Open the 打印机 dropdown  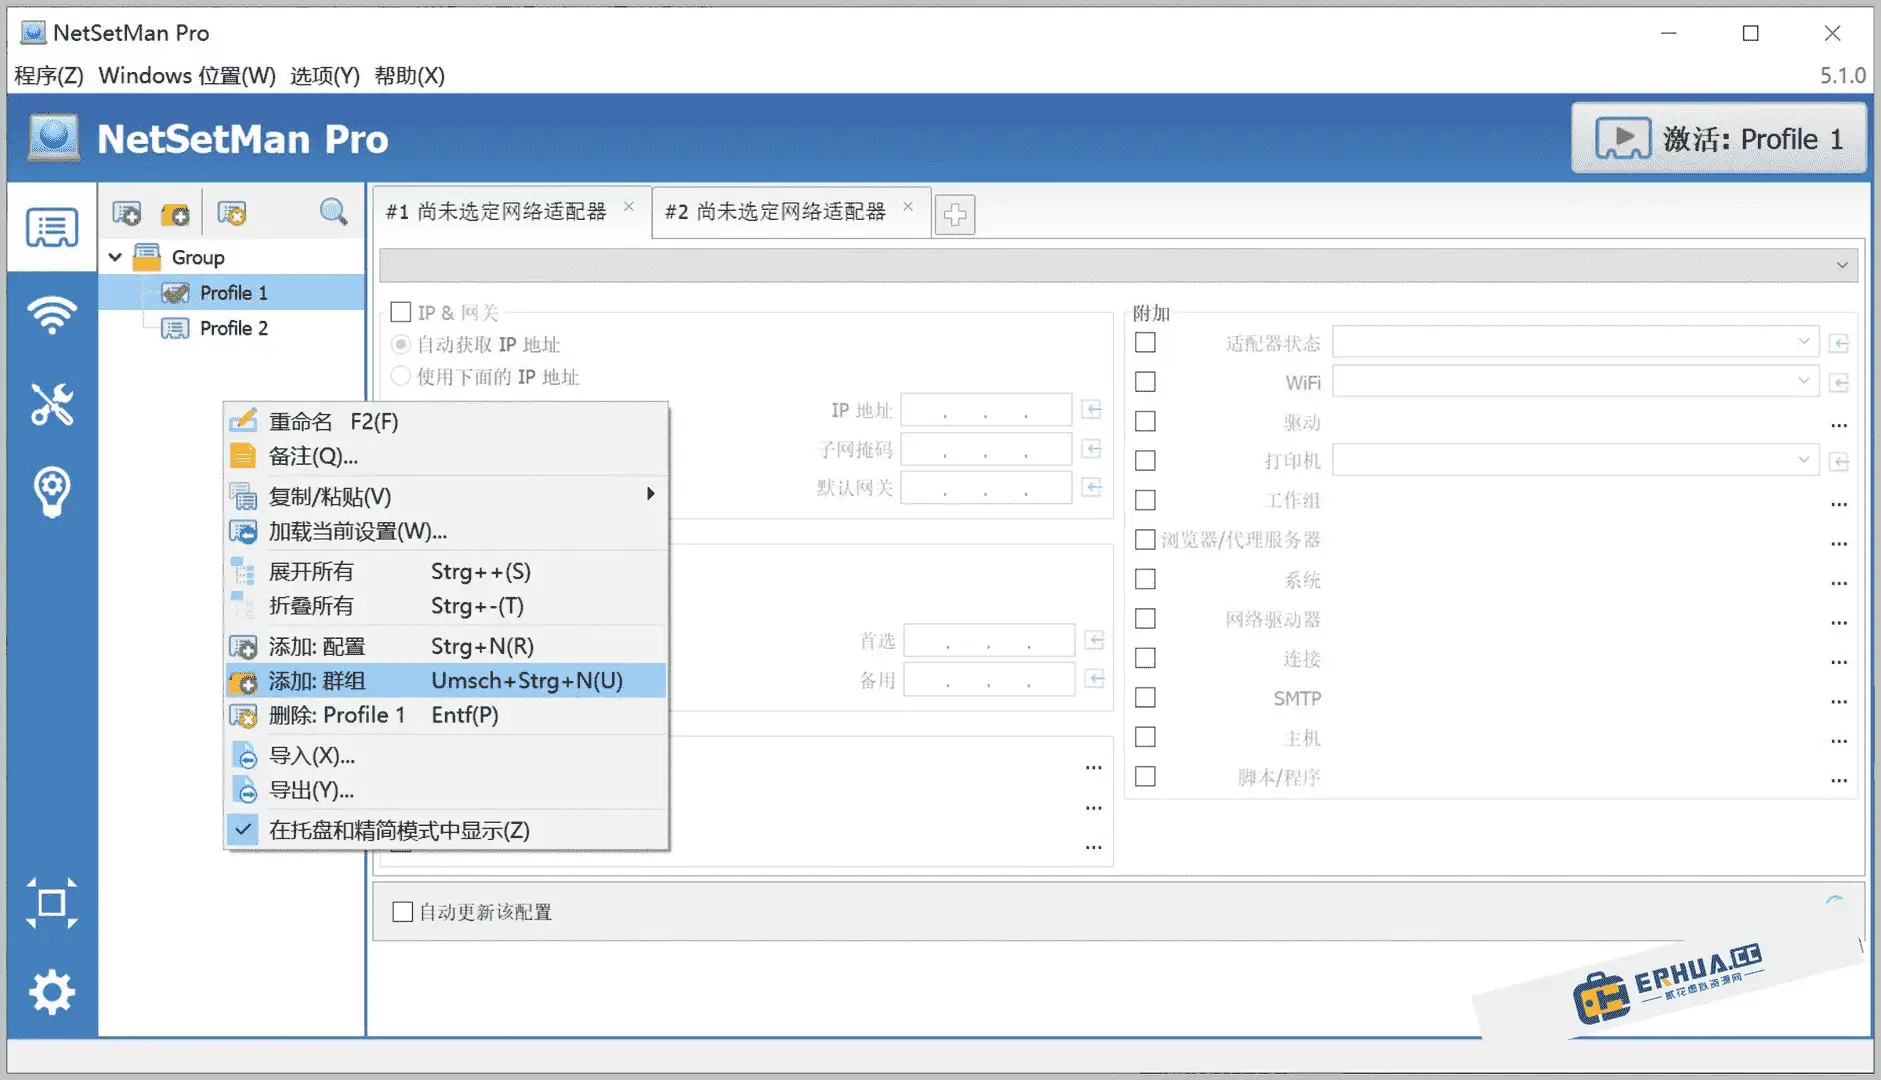coord(1575,460)
